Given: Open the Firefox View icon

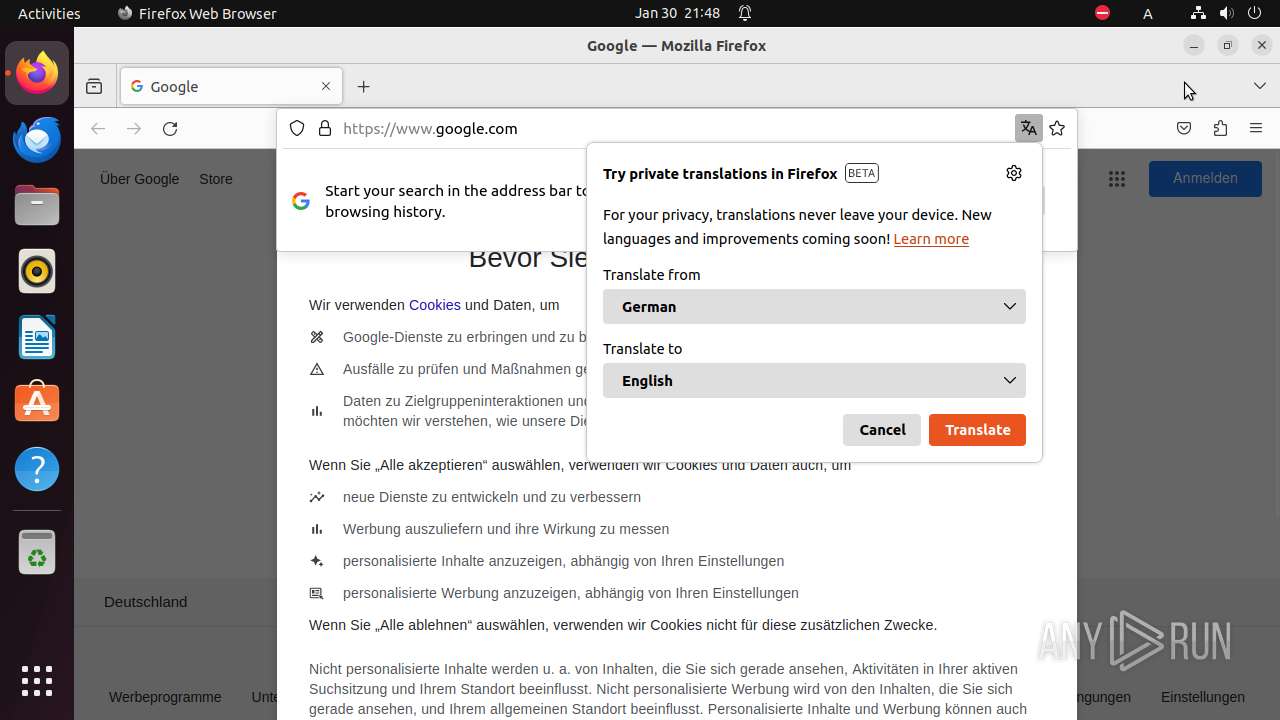Looking at the screenshot, I should pos(94,87).
